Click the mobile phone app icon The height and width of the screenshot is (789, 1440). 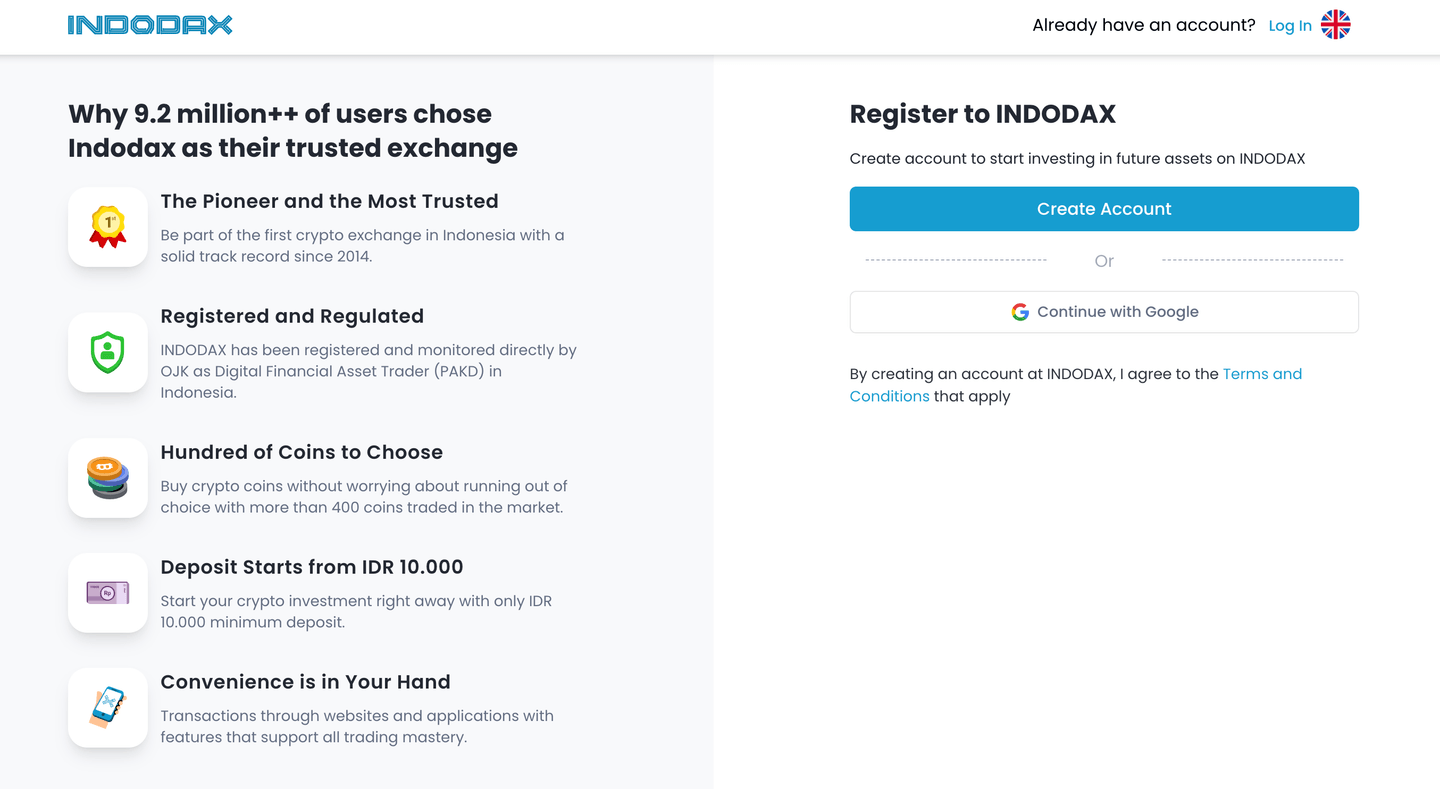tap(108, 707)
